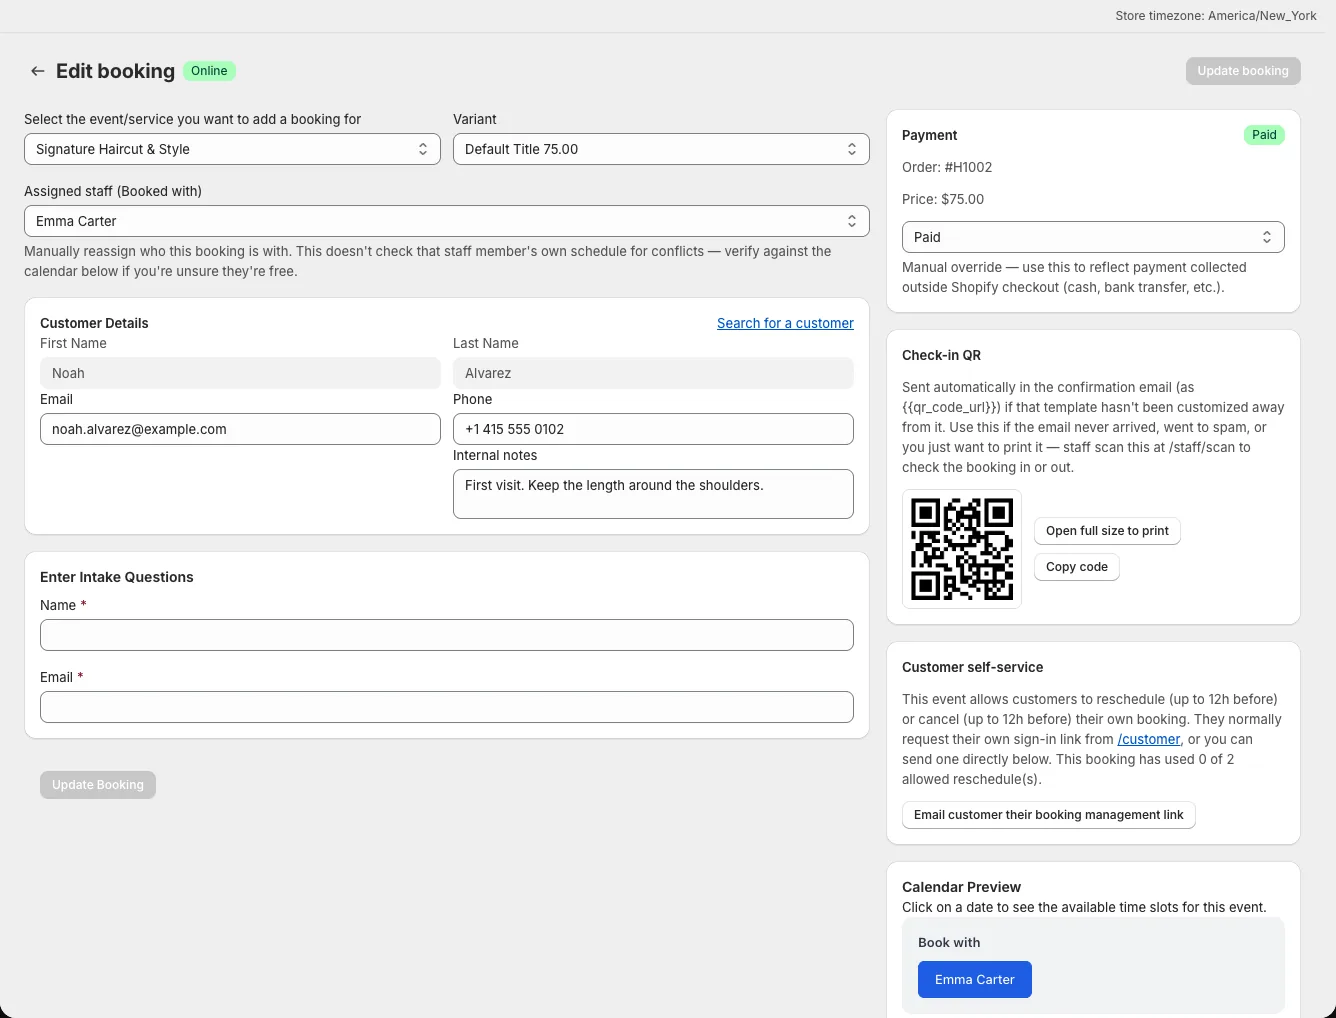This screenshot has height=1018, width=1336.
Task: Click the Customer Details heading
Action: [94, 323]
